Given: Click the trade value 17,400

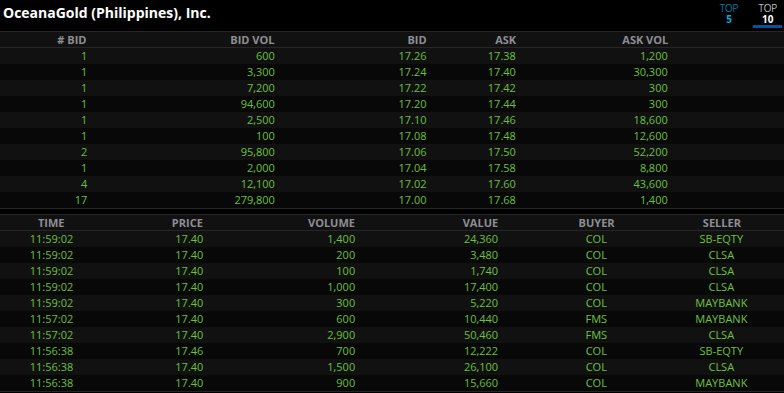Looking at the screenshot, I should [480, 287].
